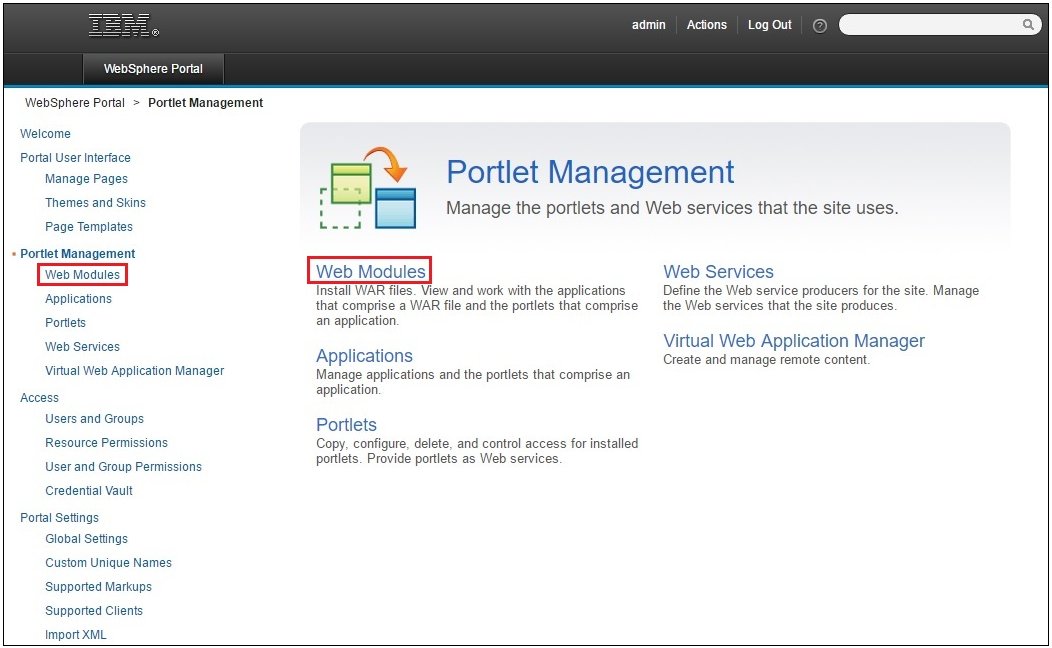Open the admin user menu

point(648,25)
